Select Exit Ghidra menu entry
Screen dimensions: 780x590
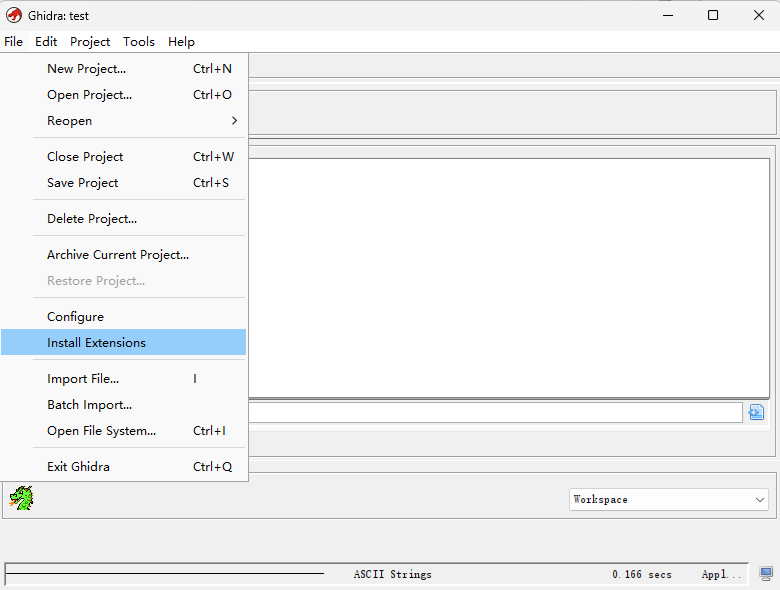pyautogui.click(x=123, y=467)
